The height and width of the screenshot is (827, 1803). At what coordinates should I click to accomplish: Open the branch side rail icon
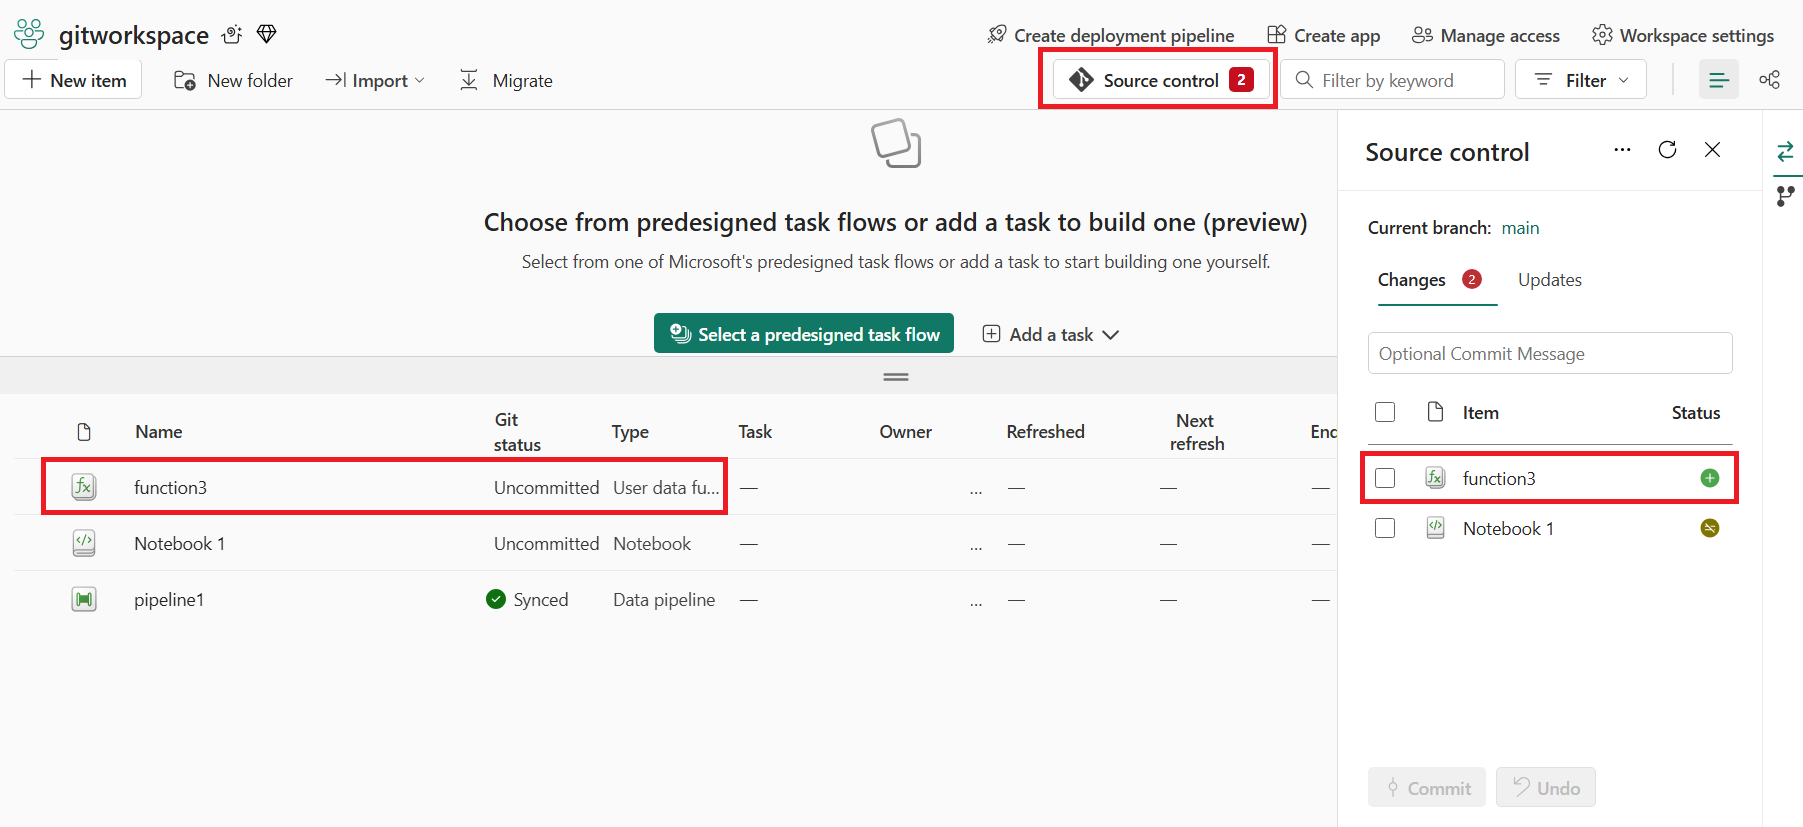[1785, 196]
